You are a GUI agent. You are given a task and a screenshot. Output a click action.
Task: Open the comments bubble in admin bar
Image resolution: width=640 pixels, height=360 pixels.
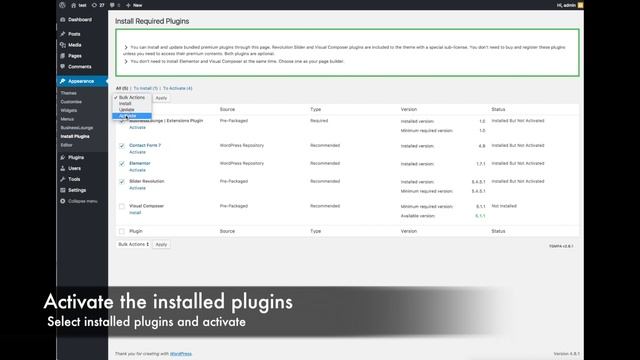(115, 5)
